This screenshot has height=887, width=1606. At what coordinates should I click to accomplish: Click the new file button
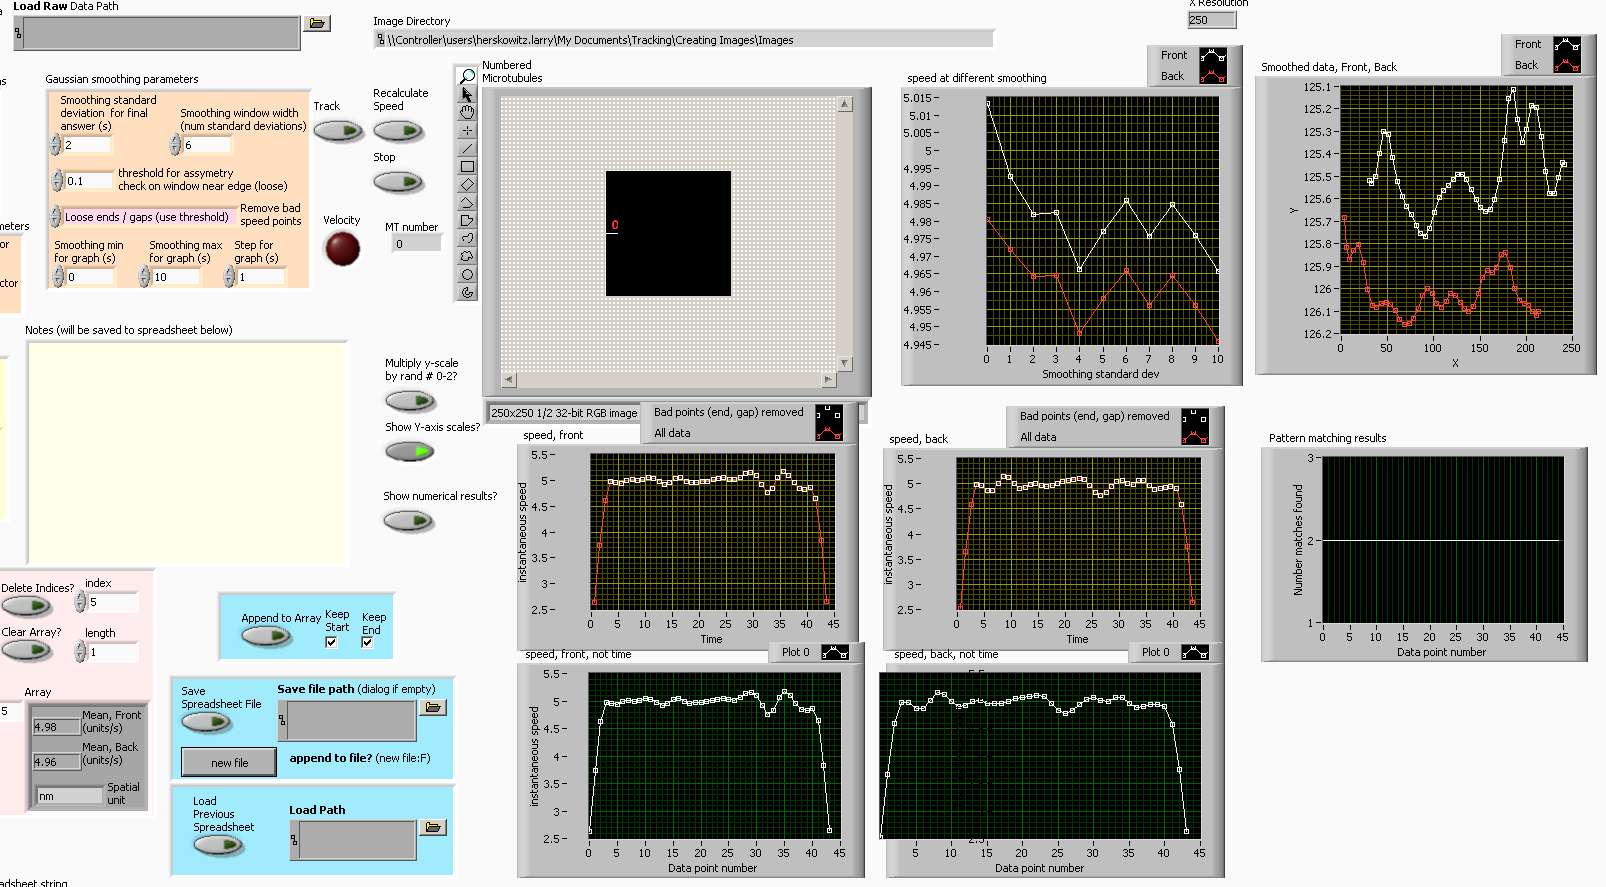tap(229, 763)
